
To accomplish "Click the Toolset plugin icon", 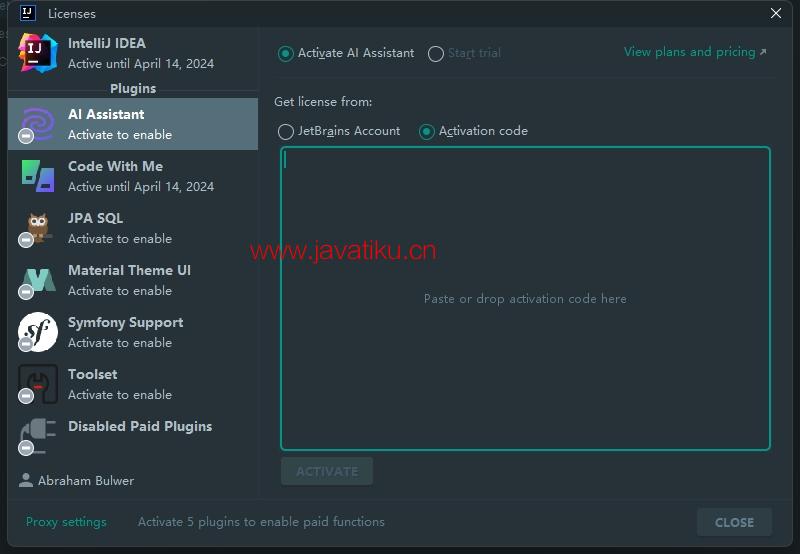I will pos(38,384).
